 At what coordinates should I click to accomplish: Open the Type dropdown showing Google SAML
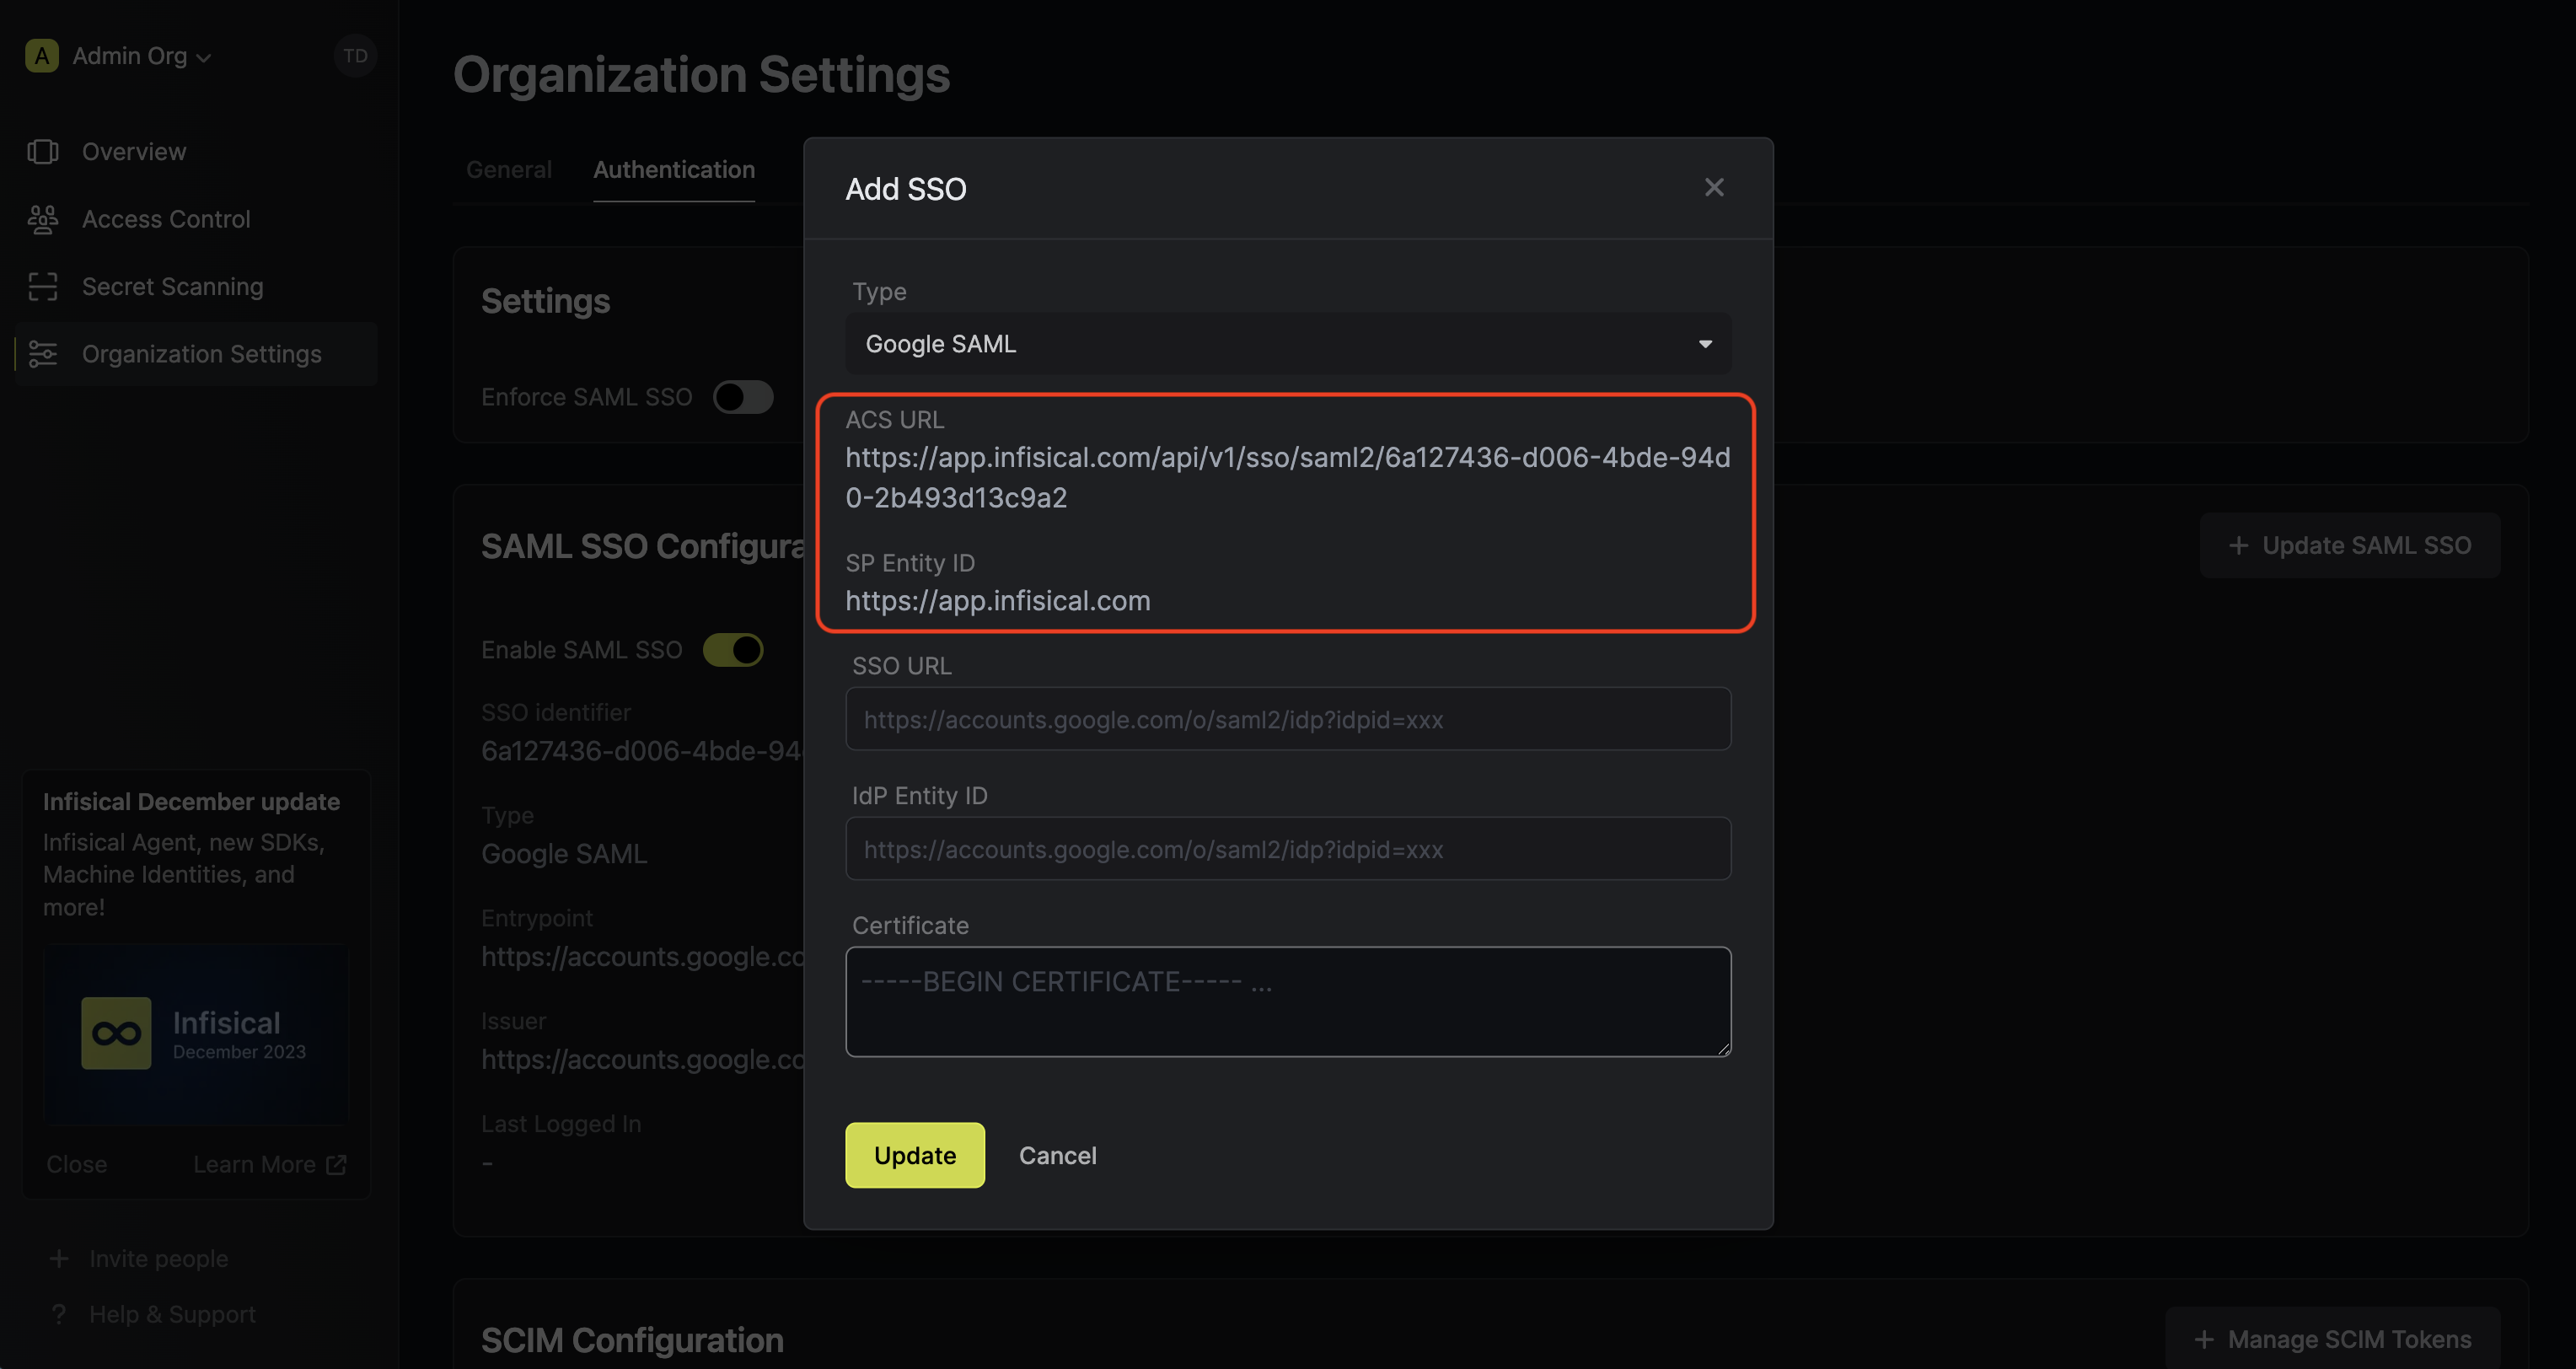[1288, 343]
